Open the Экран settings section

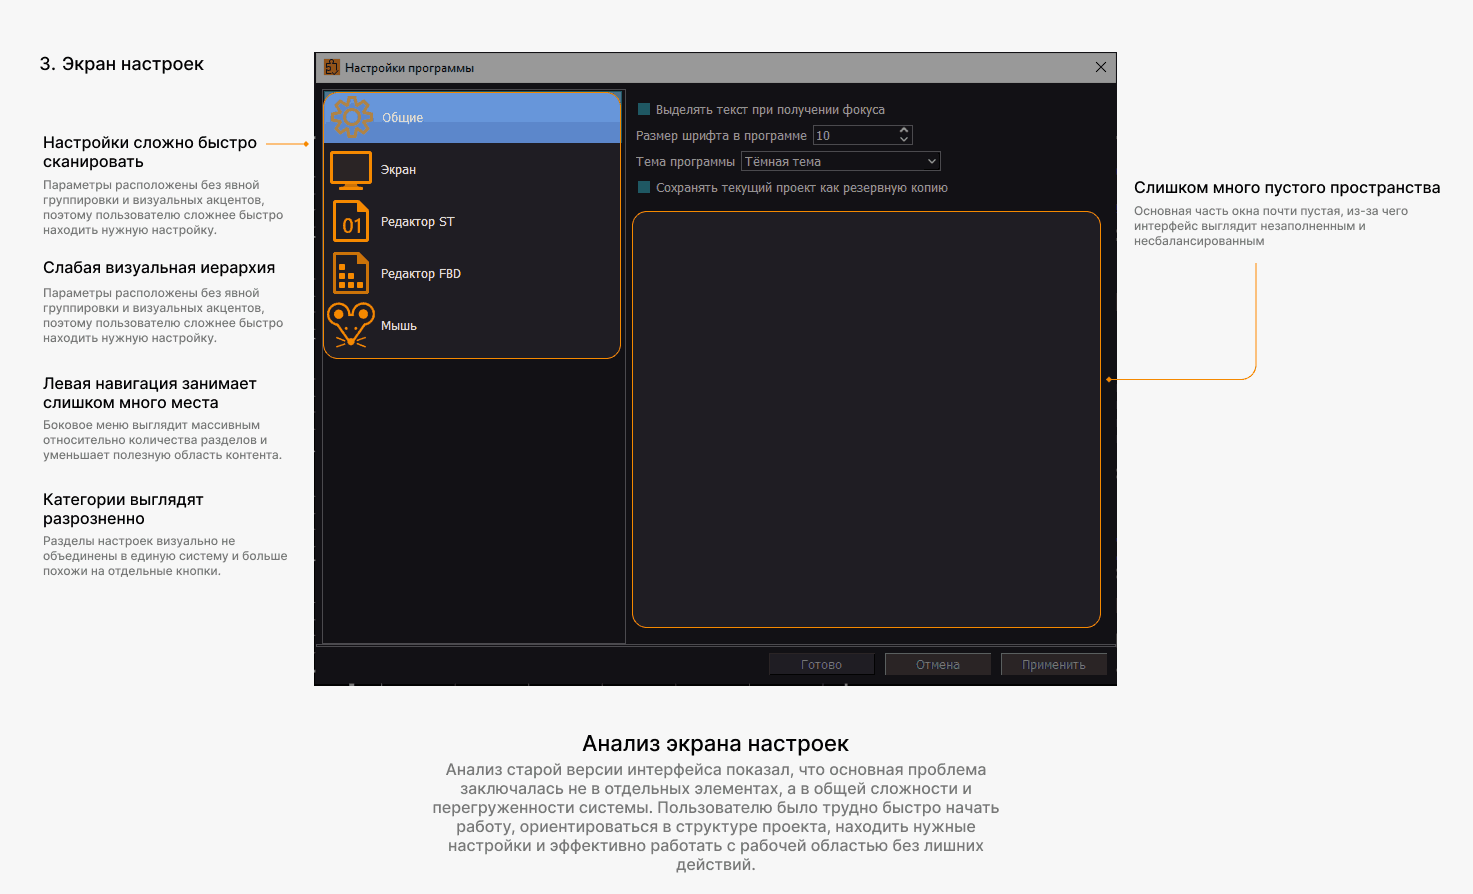click(x=472, y=170)
